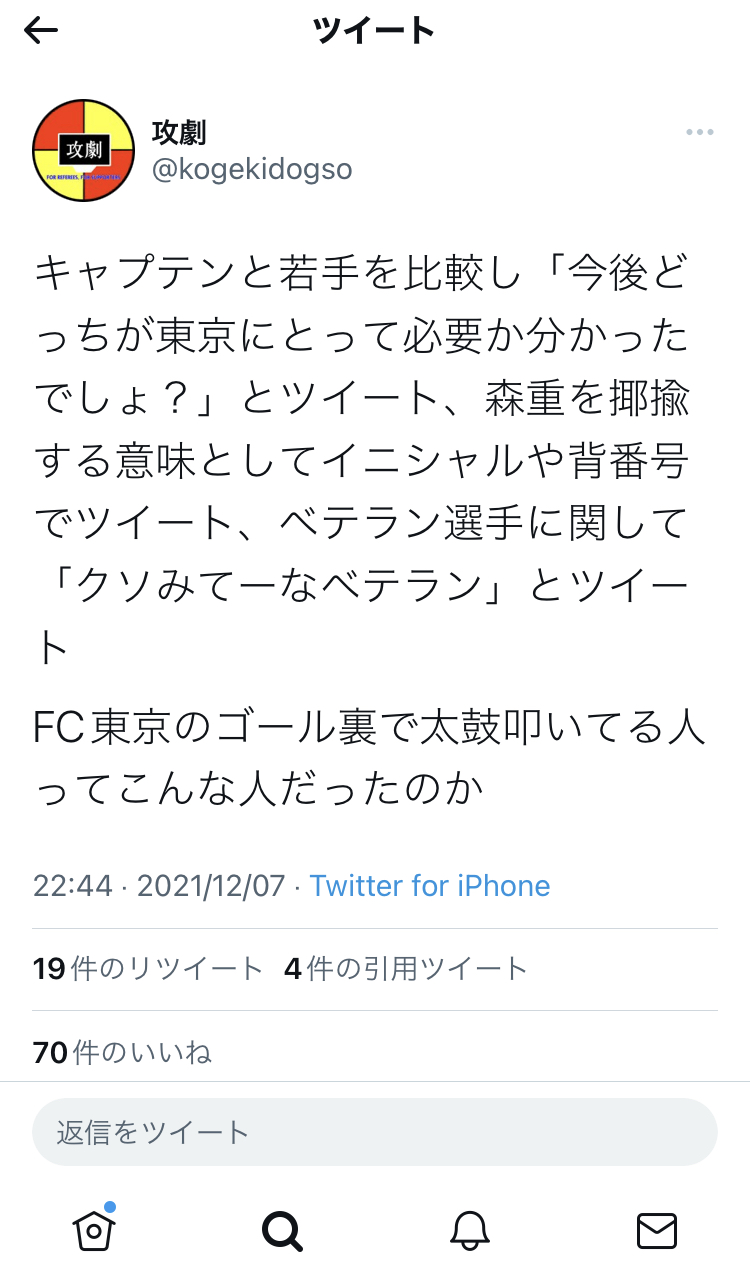
Task: Open the Messages envelope tab
Action: (x=657, y=1230)
